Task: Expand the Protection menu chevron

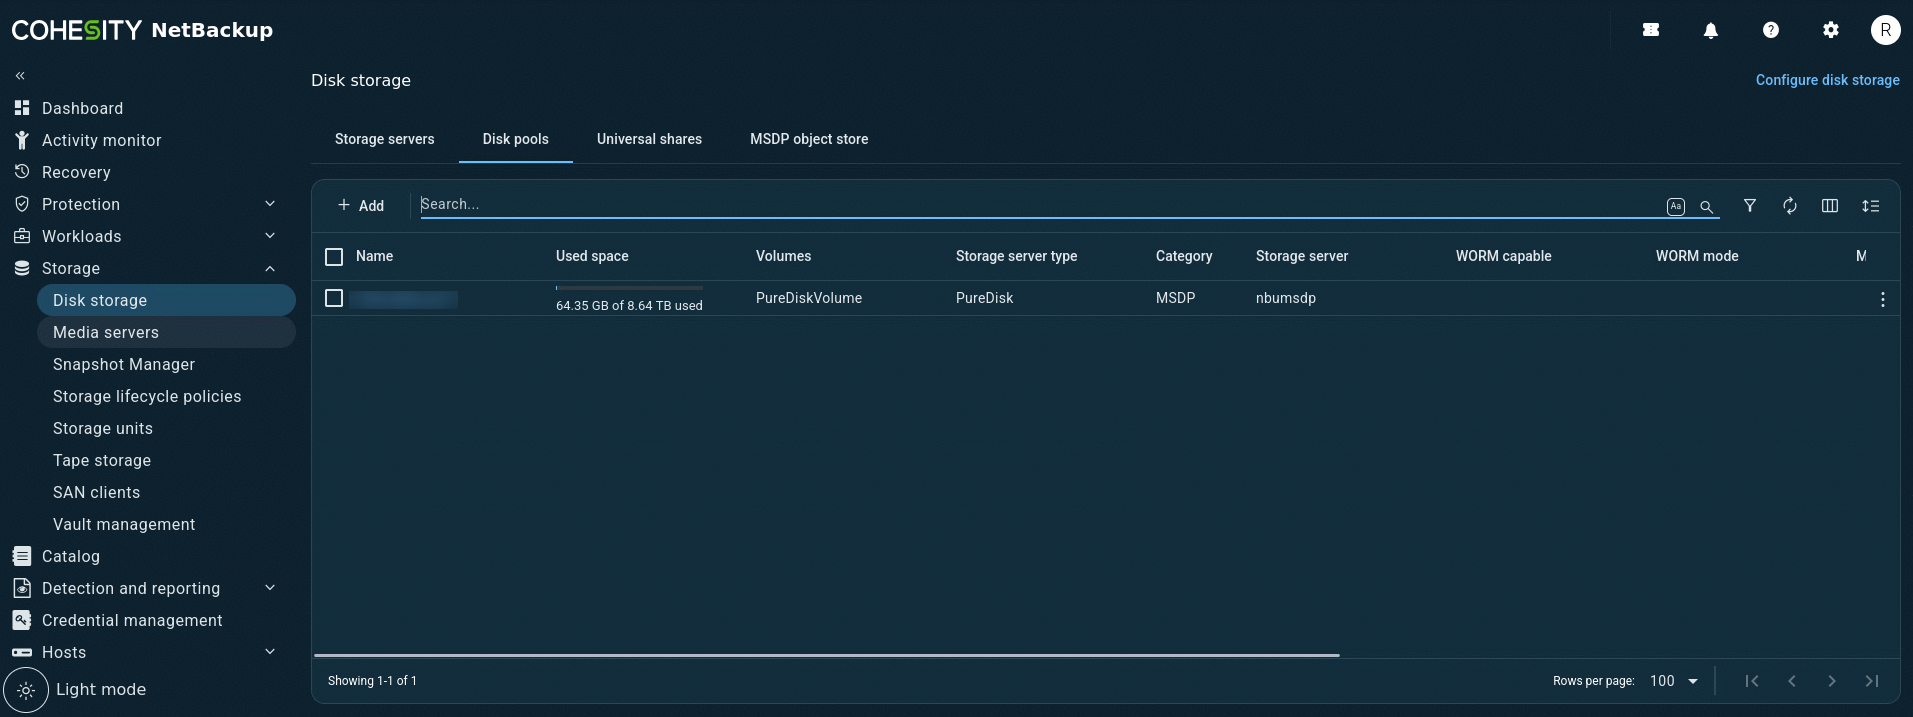Action: pos(270,204)
